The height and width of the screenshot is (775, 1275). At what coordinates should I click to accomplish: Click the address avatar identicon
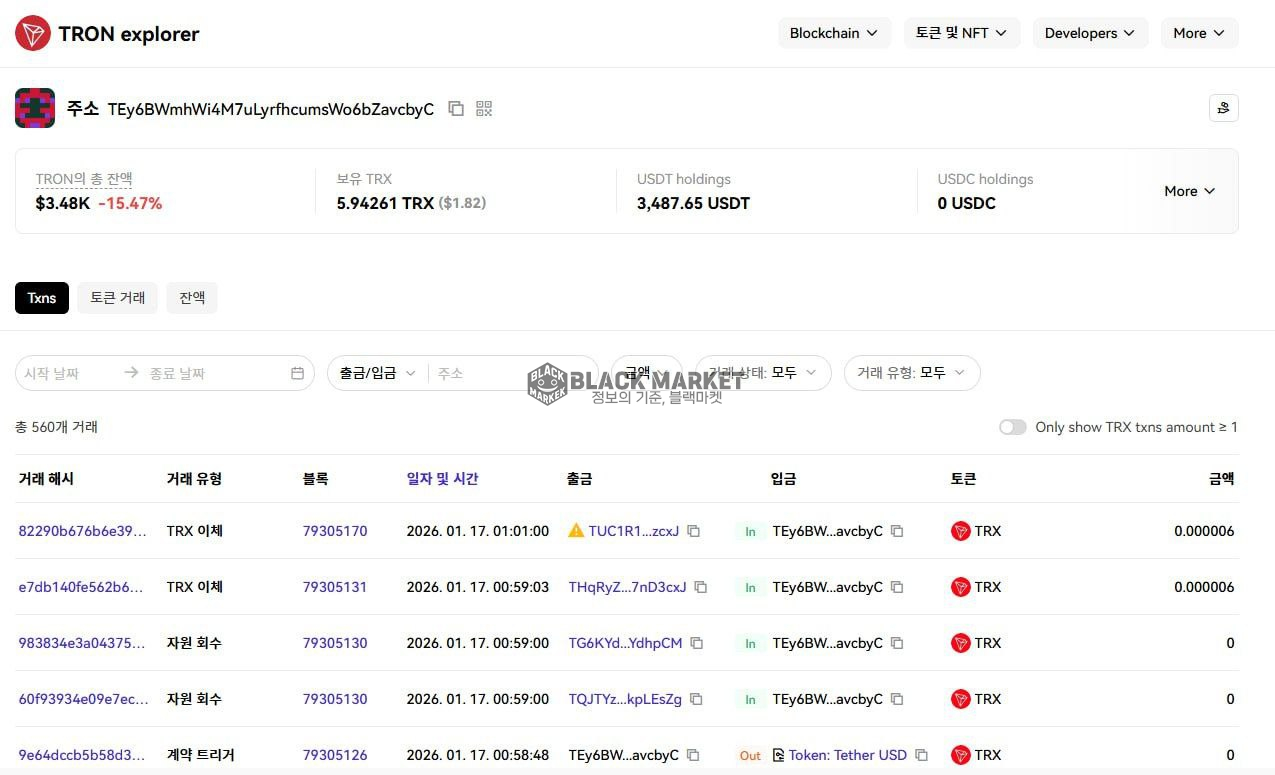[x=35, y=108]
